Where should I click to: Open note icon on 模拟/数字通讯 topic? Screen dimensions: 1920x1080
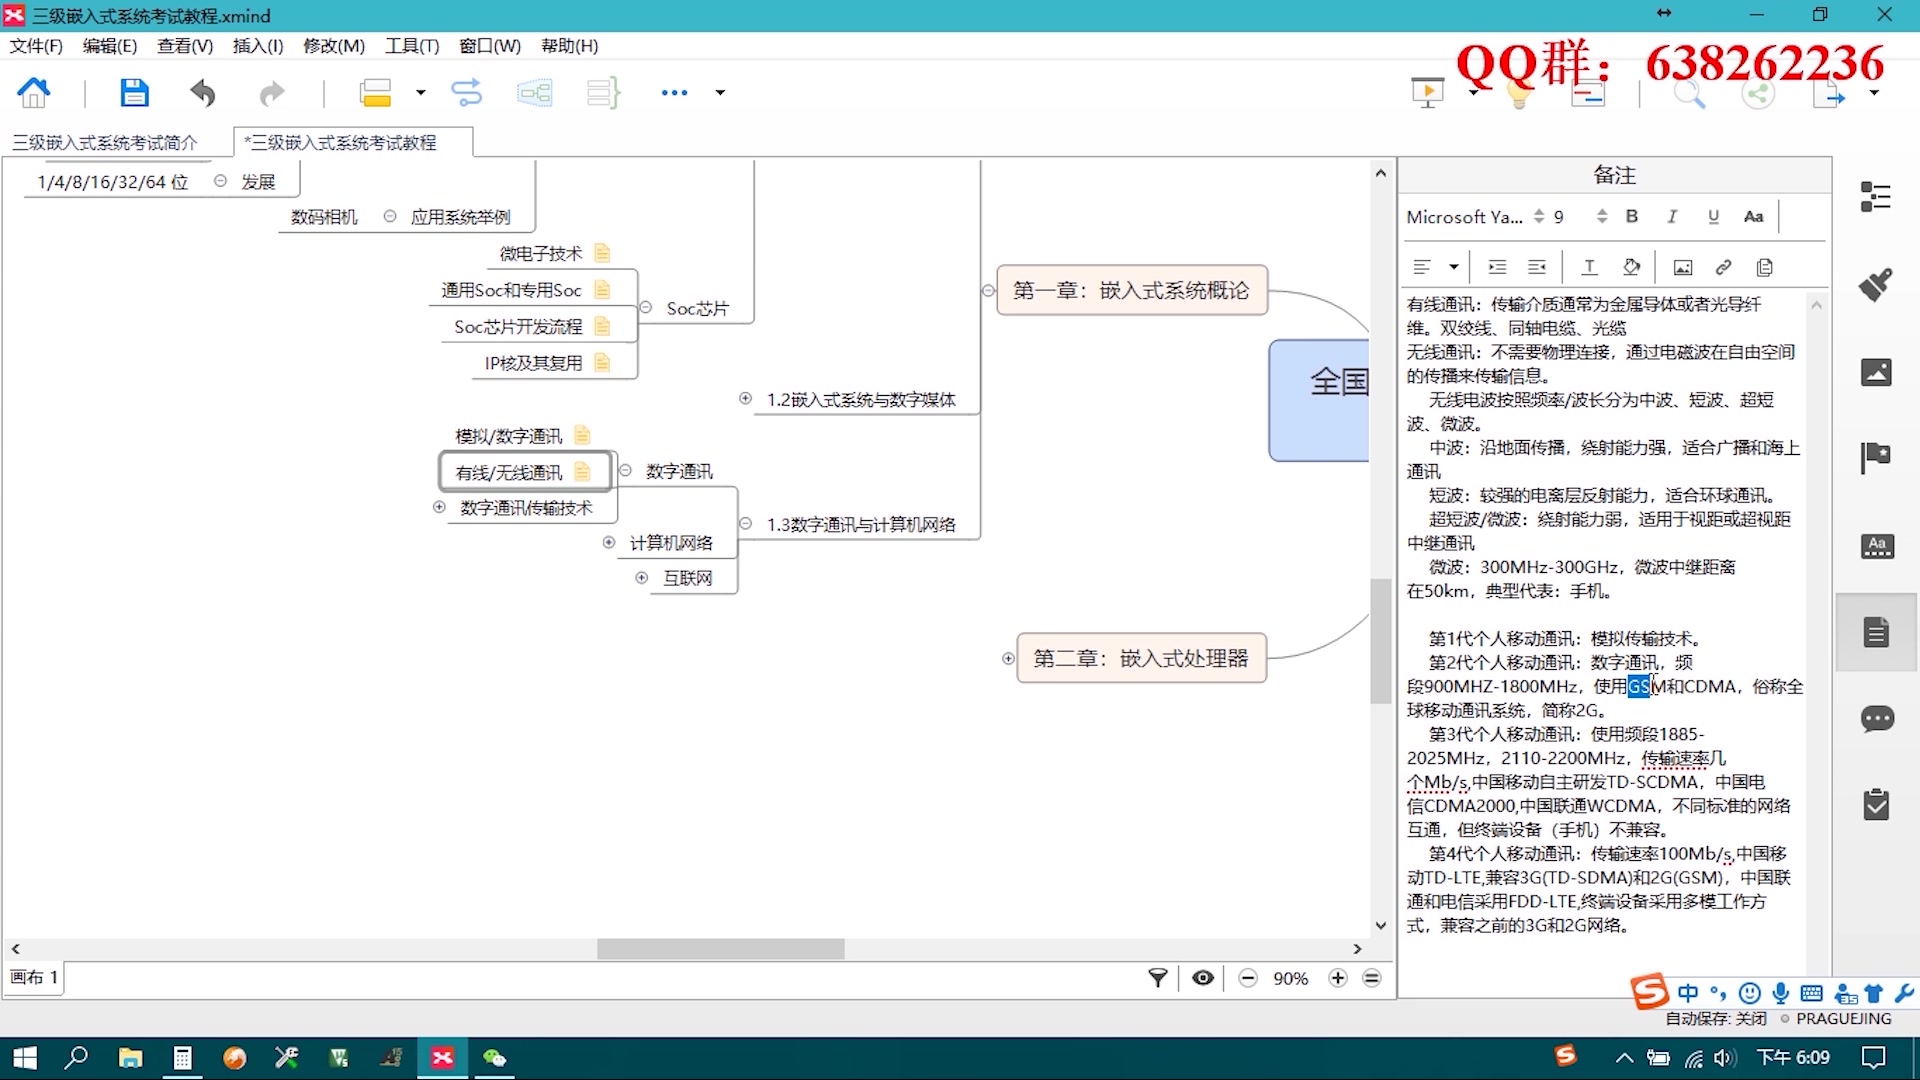pos(582,435)
